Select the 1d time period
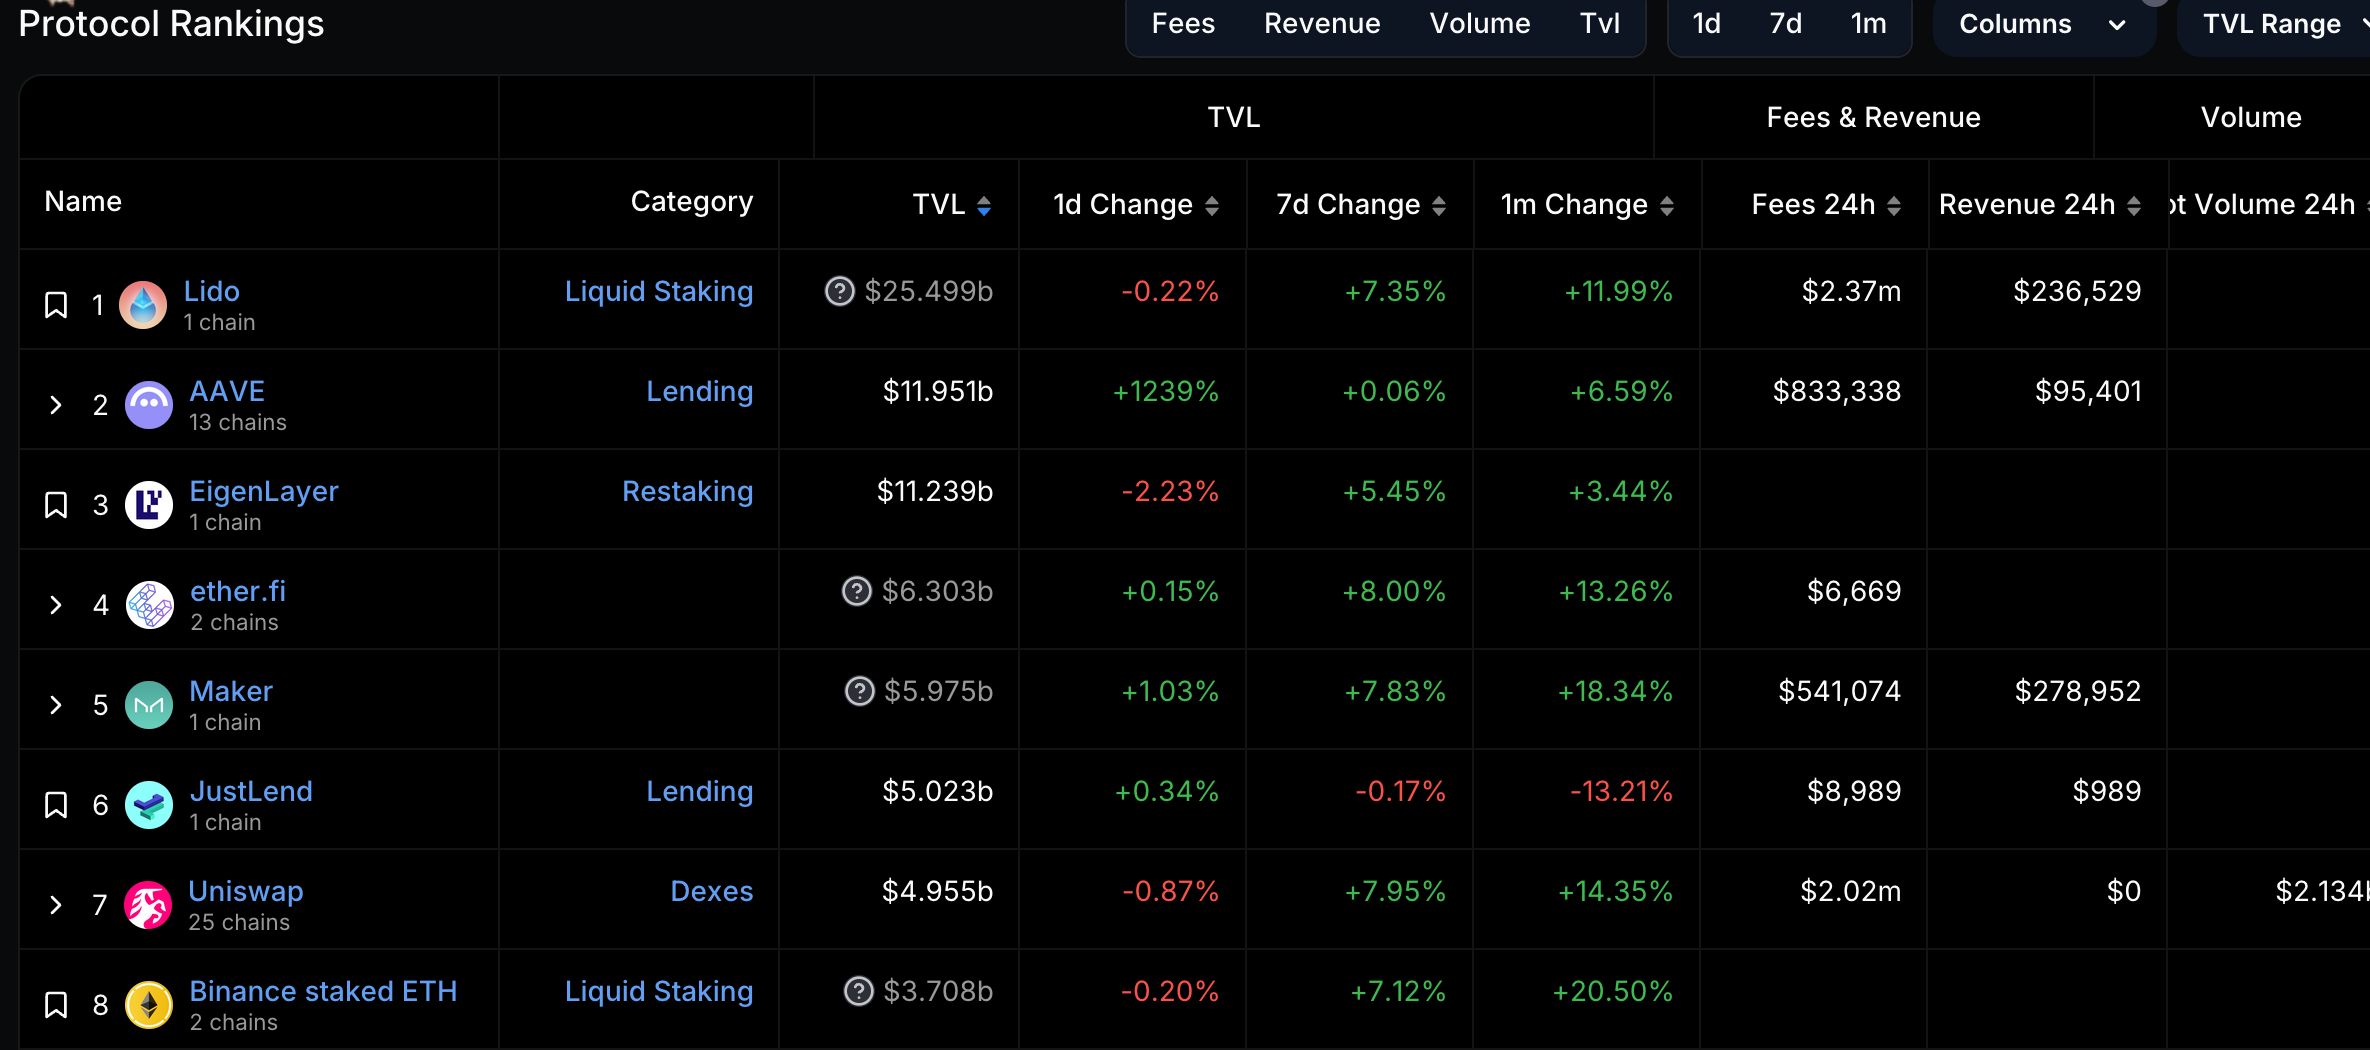 click(x=1707, y=24)
